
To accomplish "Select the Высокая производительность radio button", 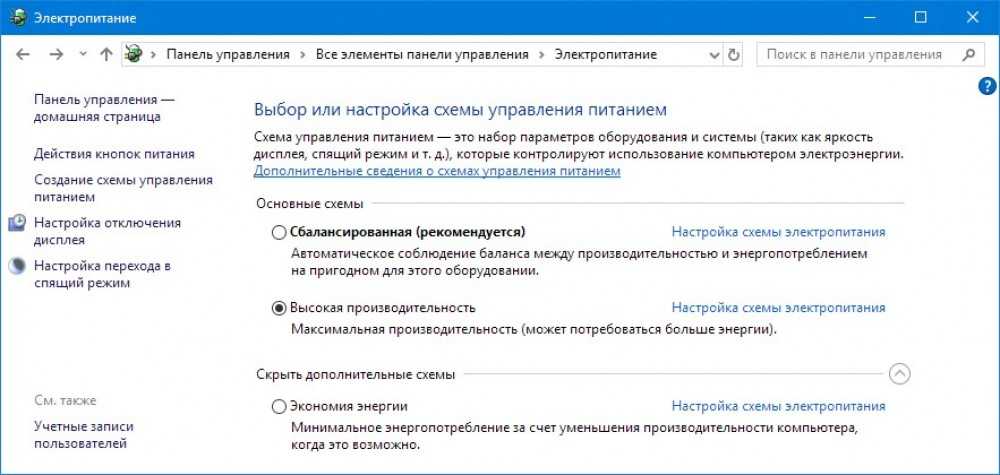I will coord(279,307).
